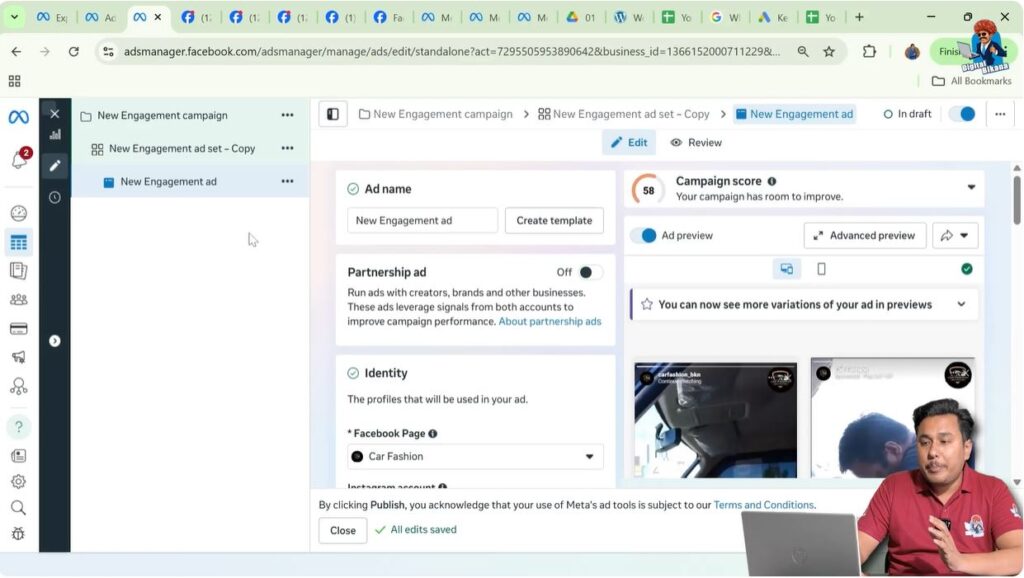Open Audiences people icon in sidebar

click(x=19, y=300)
